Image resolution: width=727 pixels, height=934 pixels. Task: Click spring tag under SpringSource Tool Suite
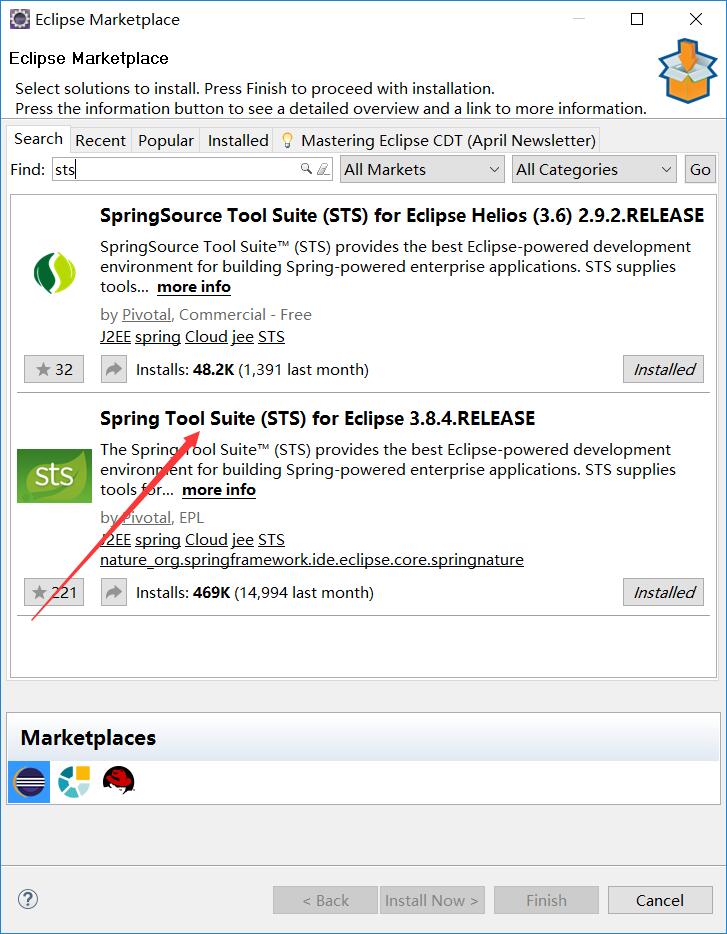tap(158, 337)
